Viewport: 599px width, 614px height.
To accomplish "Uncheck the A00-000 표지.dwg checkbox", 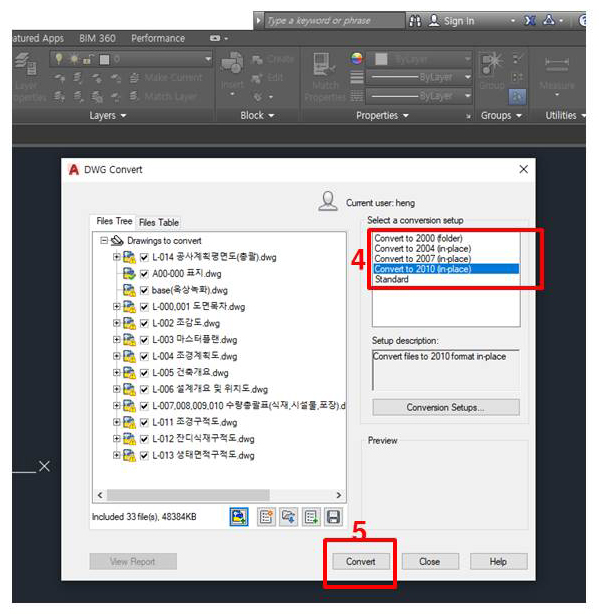I will (x=144, y=274).
